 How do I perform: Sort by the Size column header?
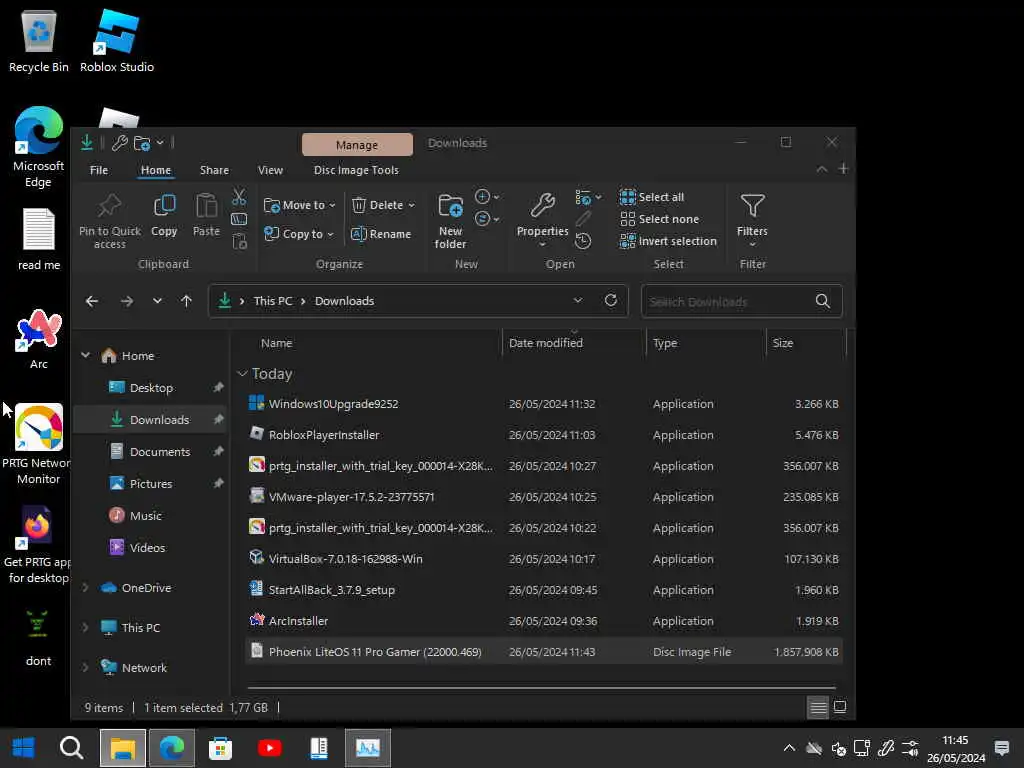pyautogui.click(x=806, y=343)
